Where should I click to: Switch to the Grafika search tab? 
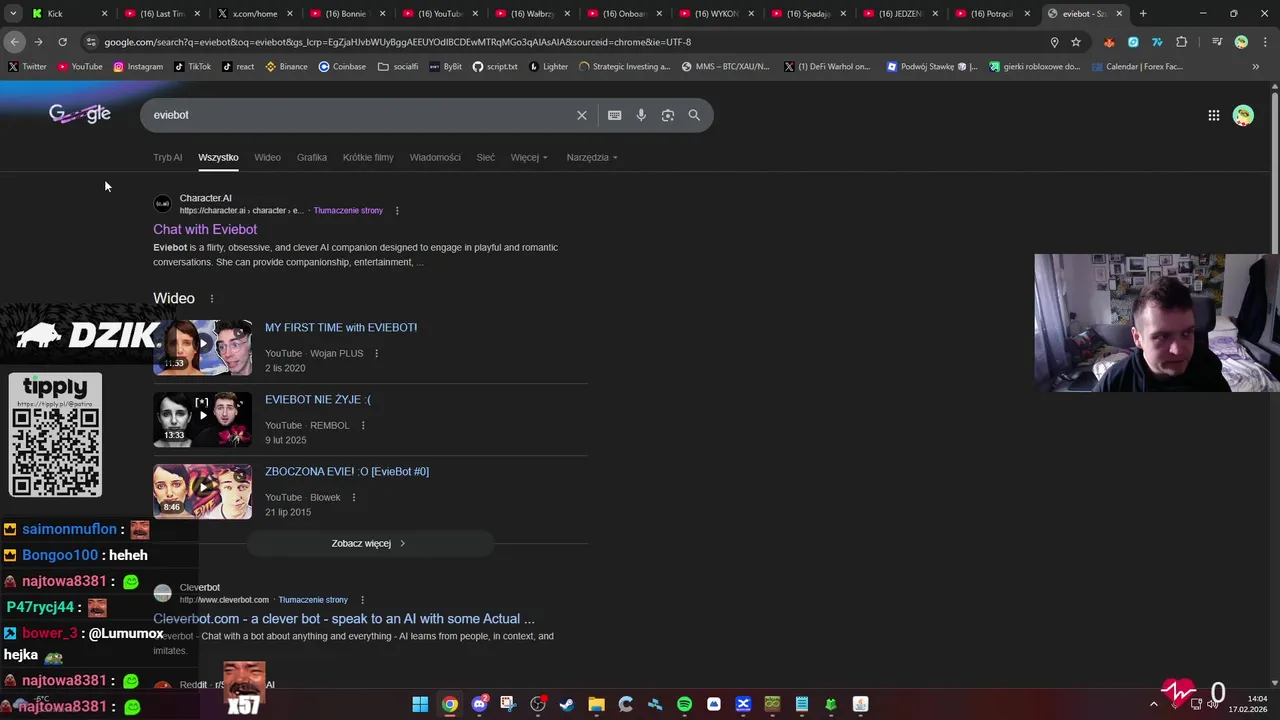click(x=312, y=157)
